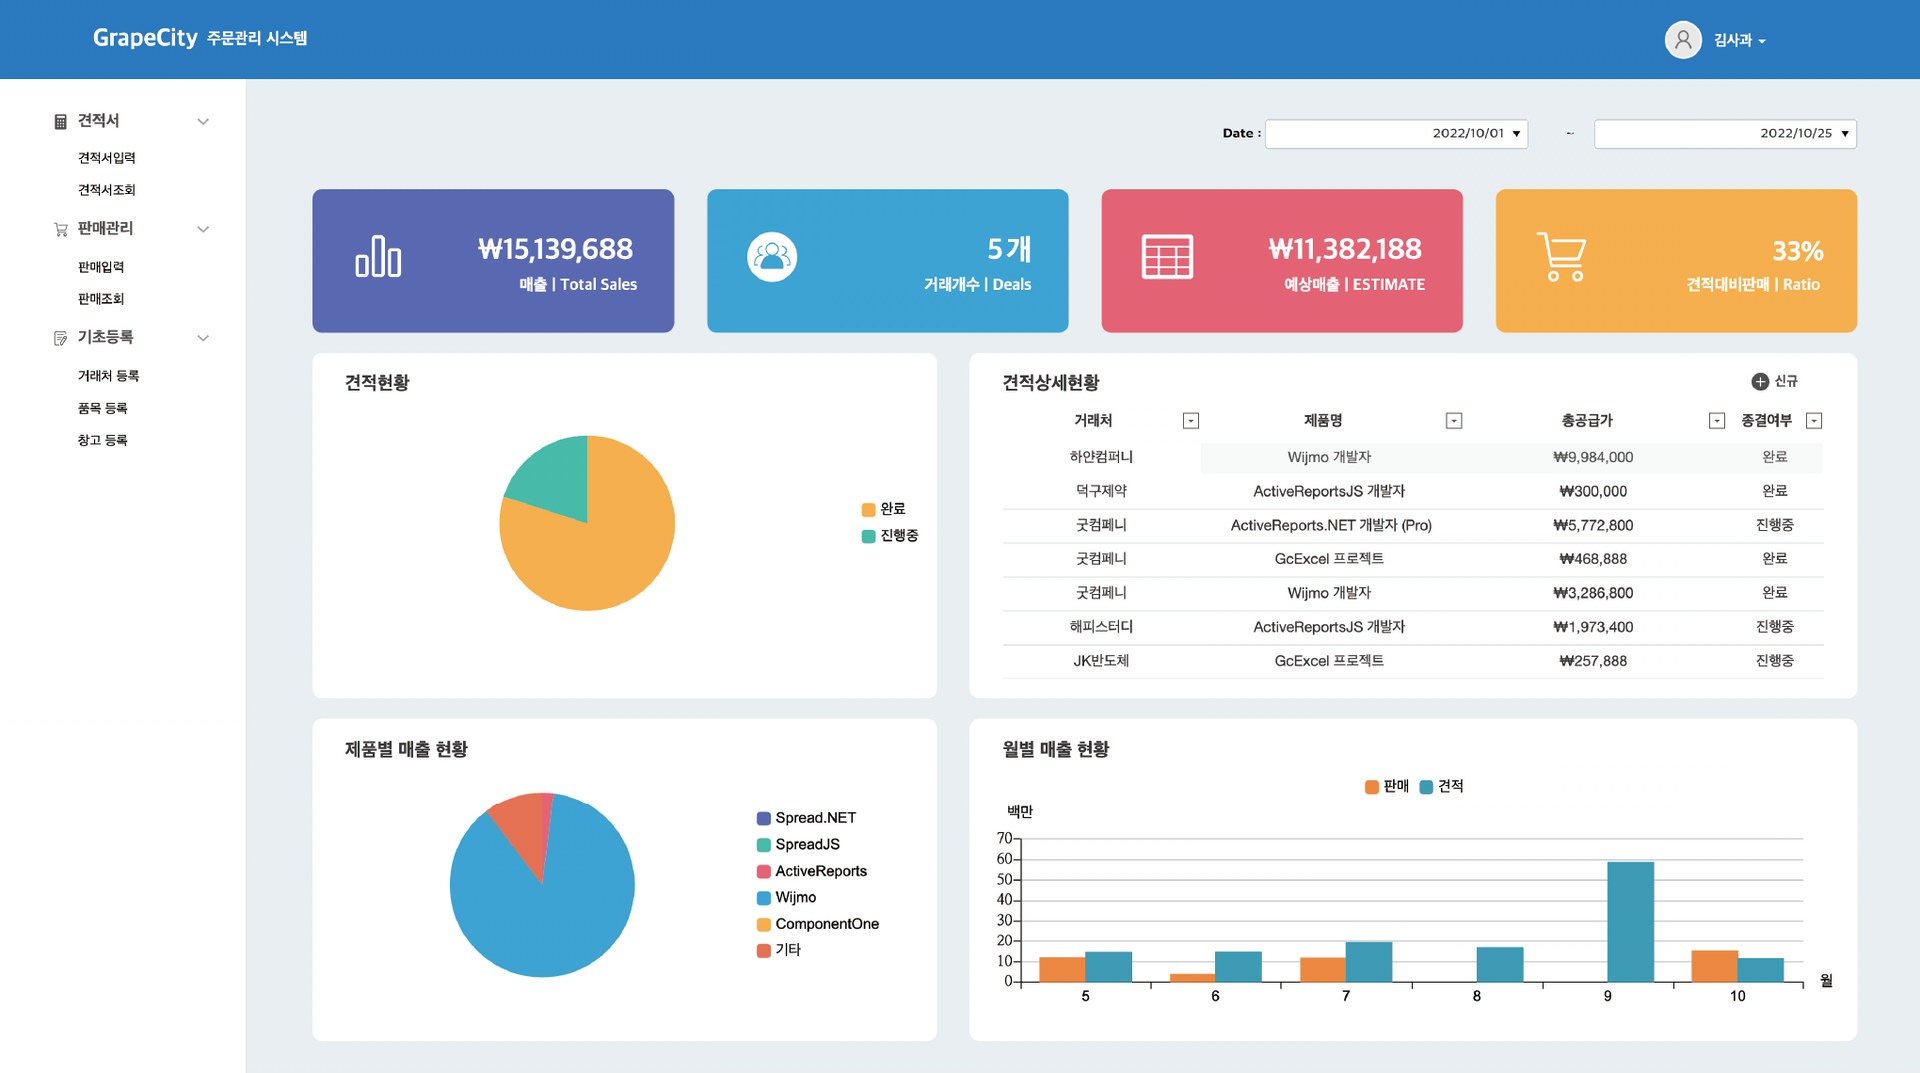1920x1073 pixels.
Task: Open the 총공급가 column filter
Action: click(1717, 421)
